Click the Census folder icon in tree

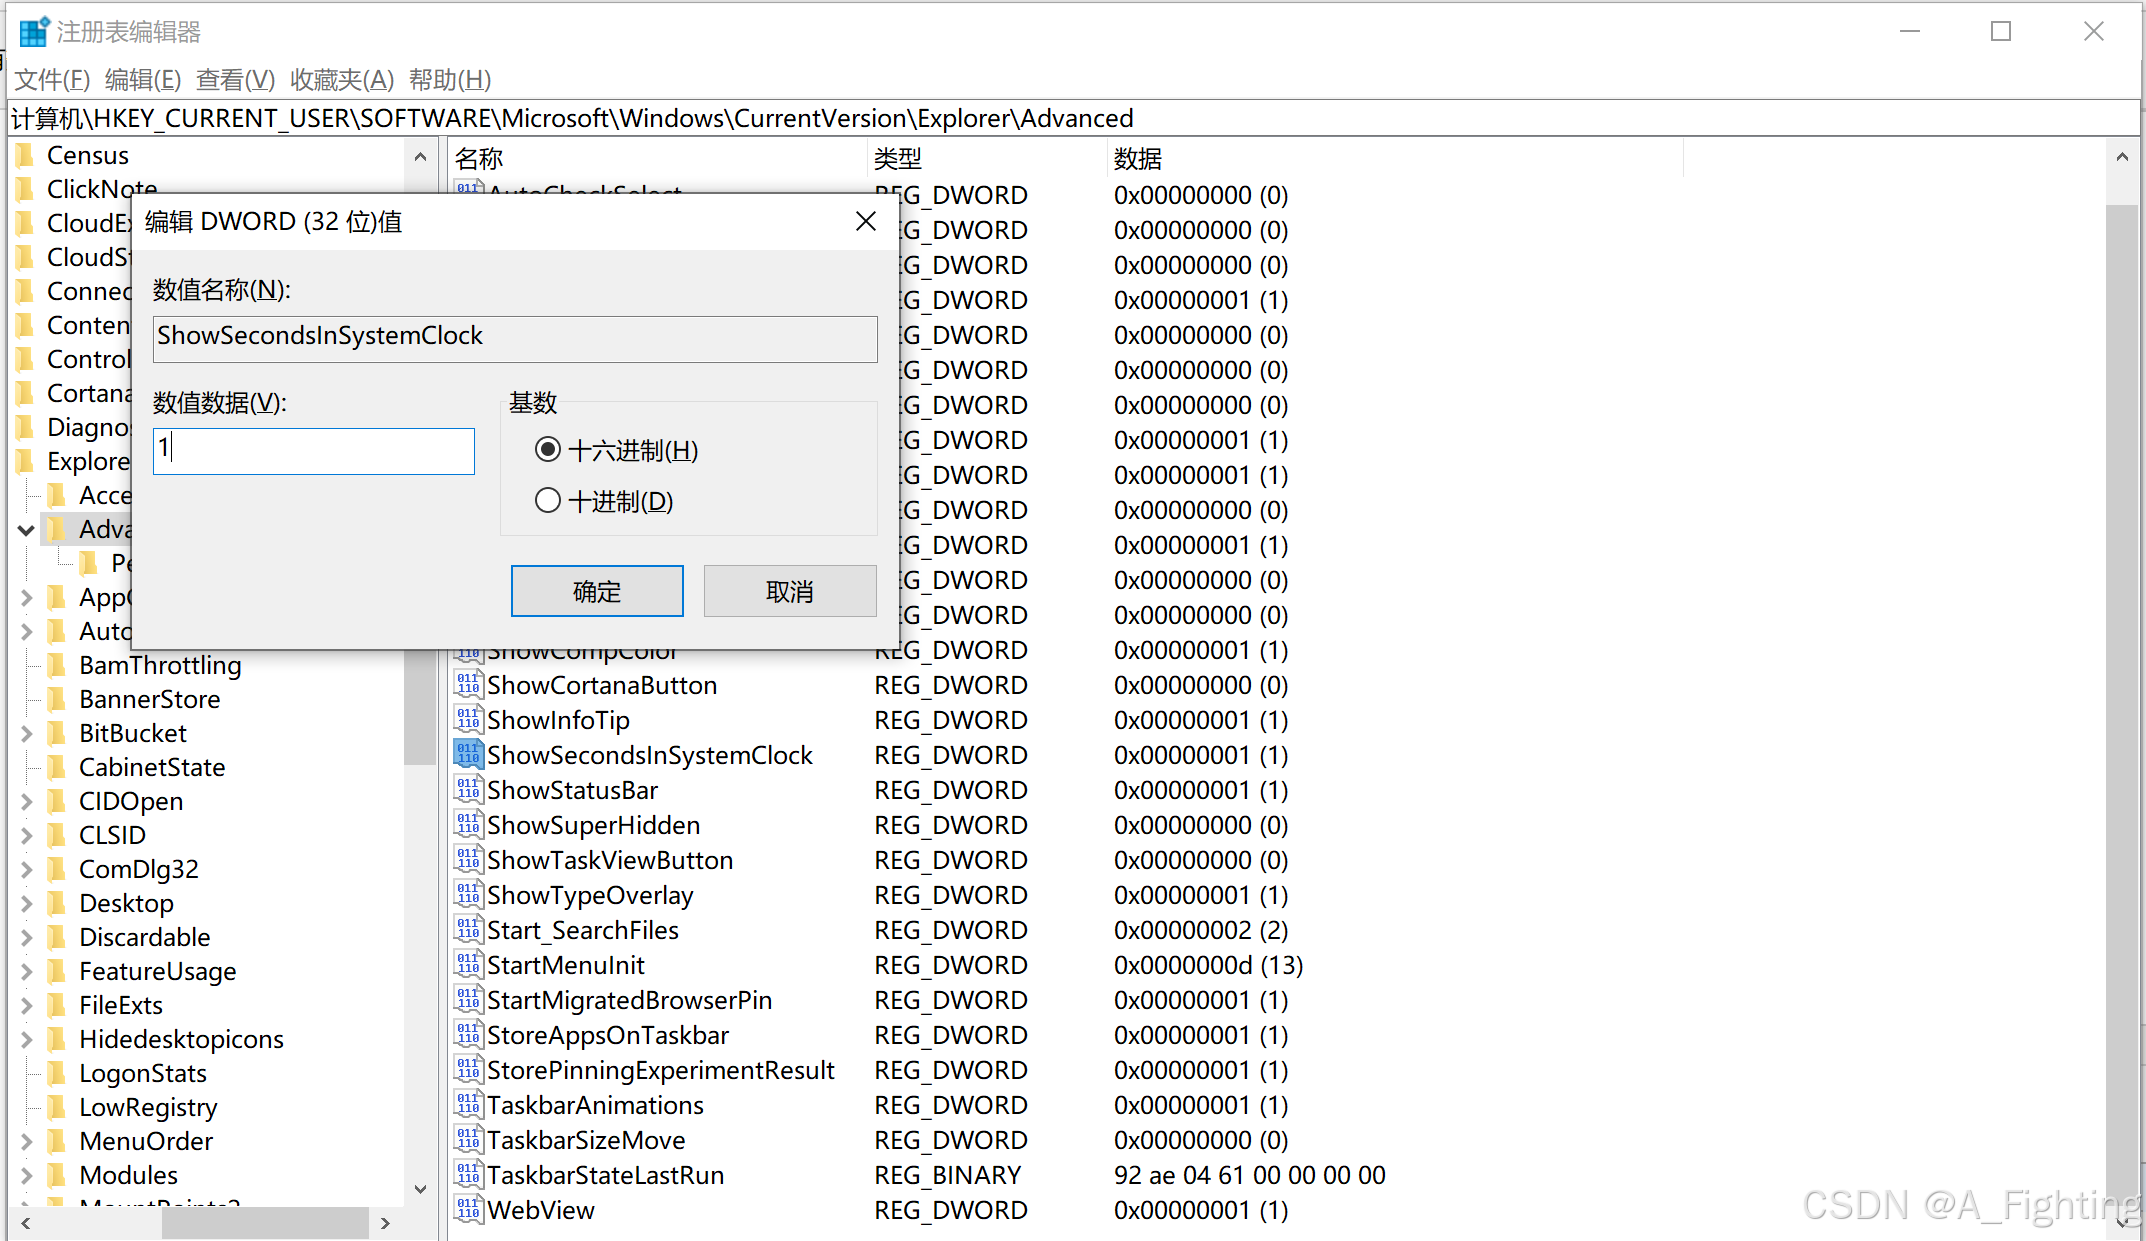26,155
